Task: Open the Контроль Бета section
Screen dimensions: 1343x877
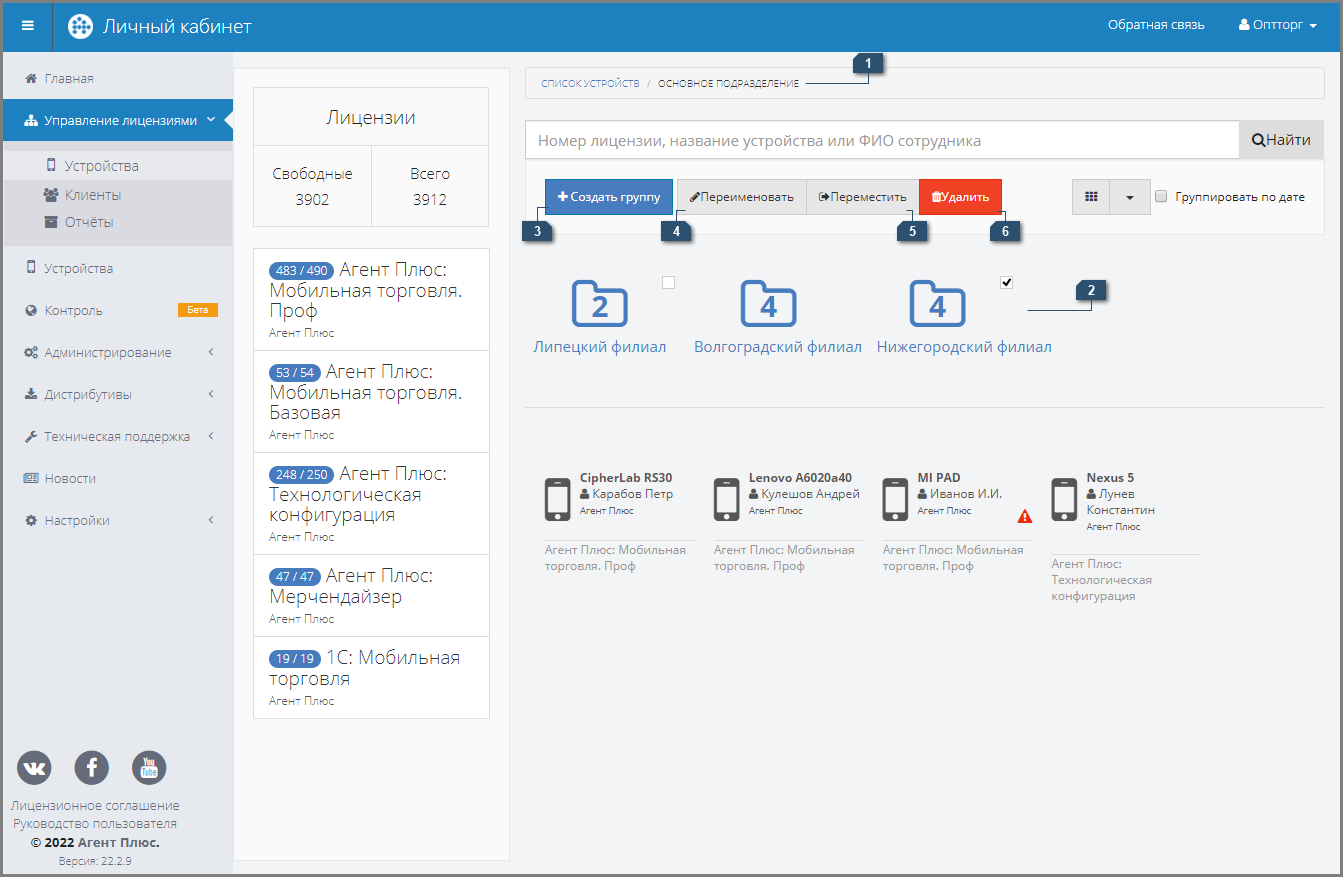Action: point(118,310)
